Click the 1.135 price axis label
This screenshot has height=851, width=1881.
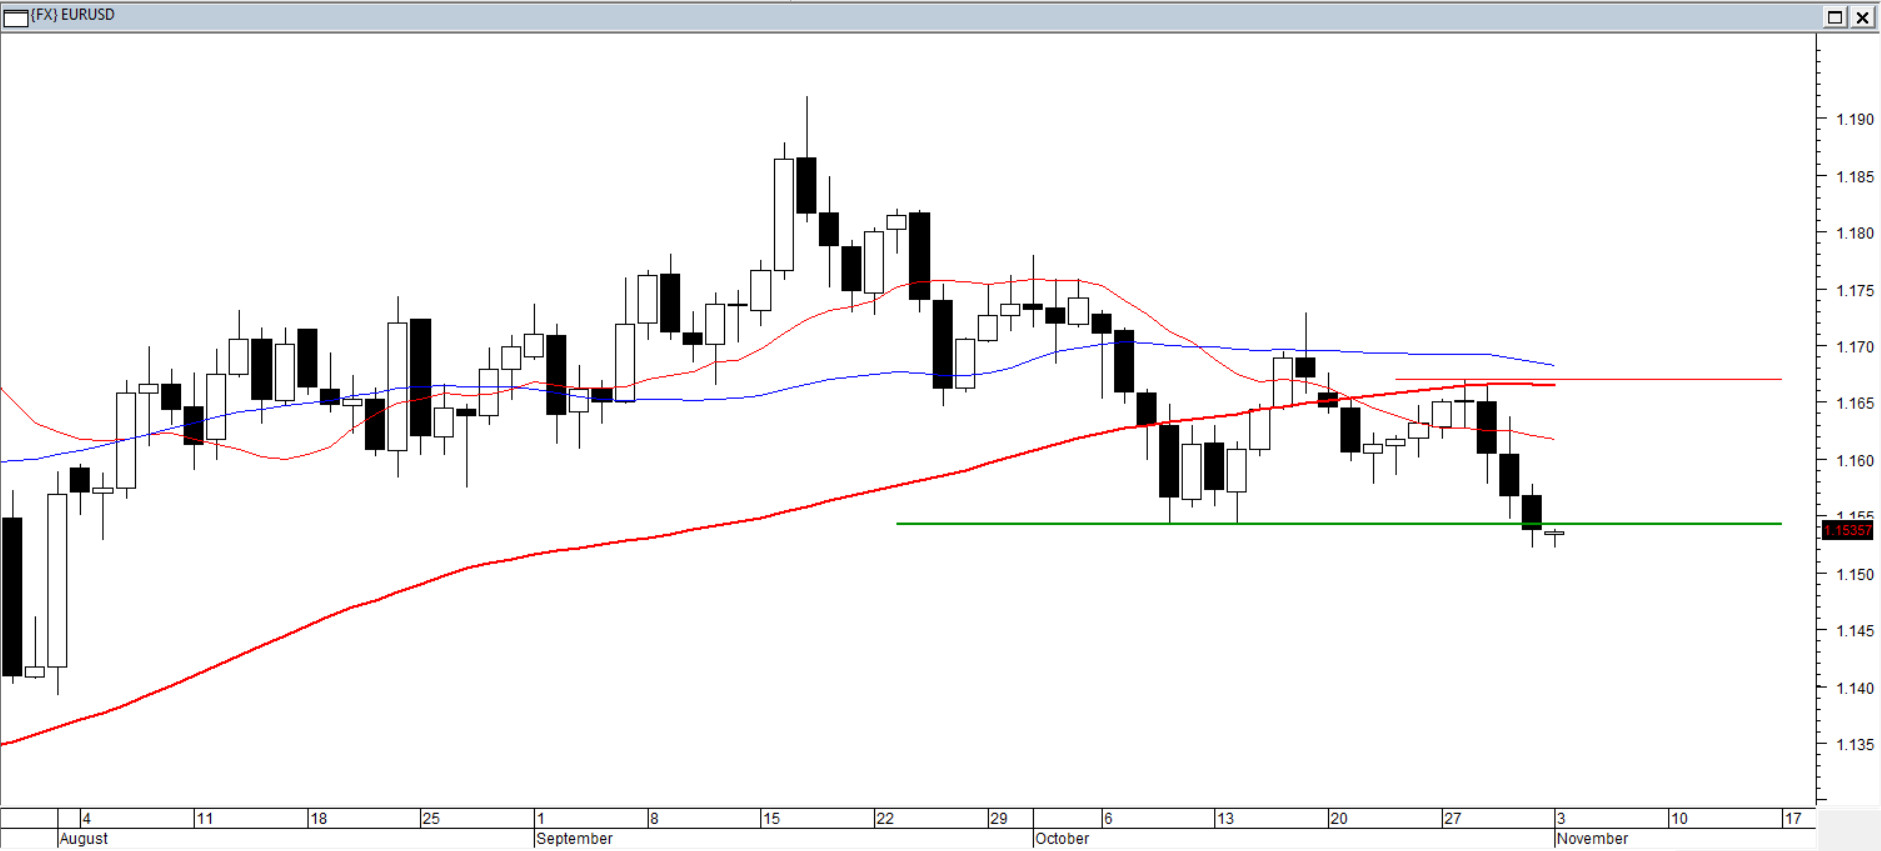1854,745
